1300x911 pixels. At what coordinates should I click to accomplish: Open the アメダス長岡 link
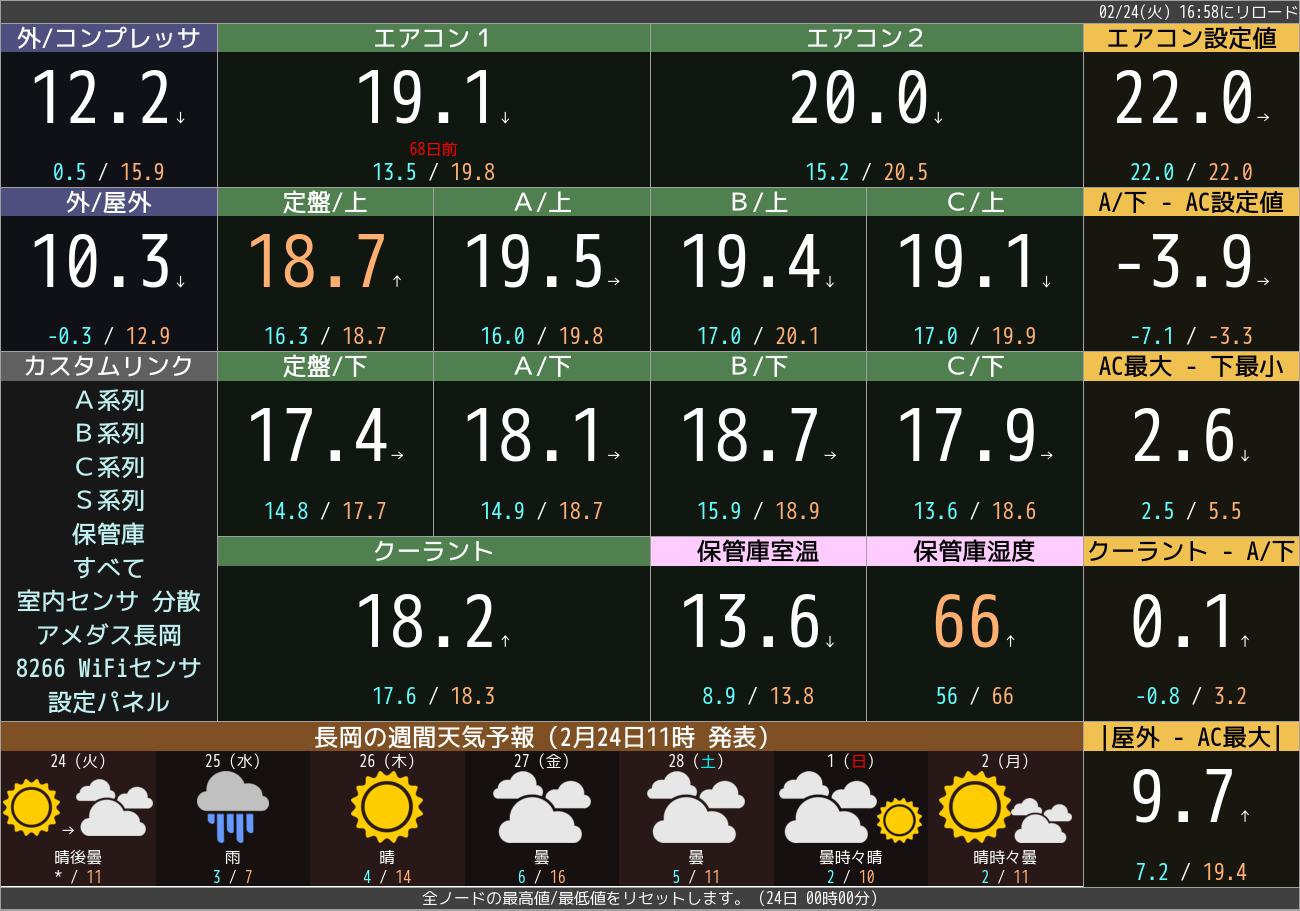pyautogui.click(x=108, y=635)
